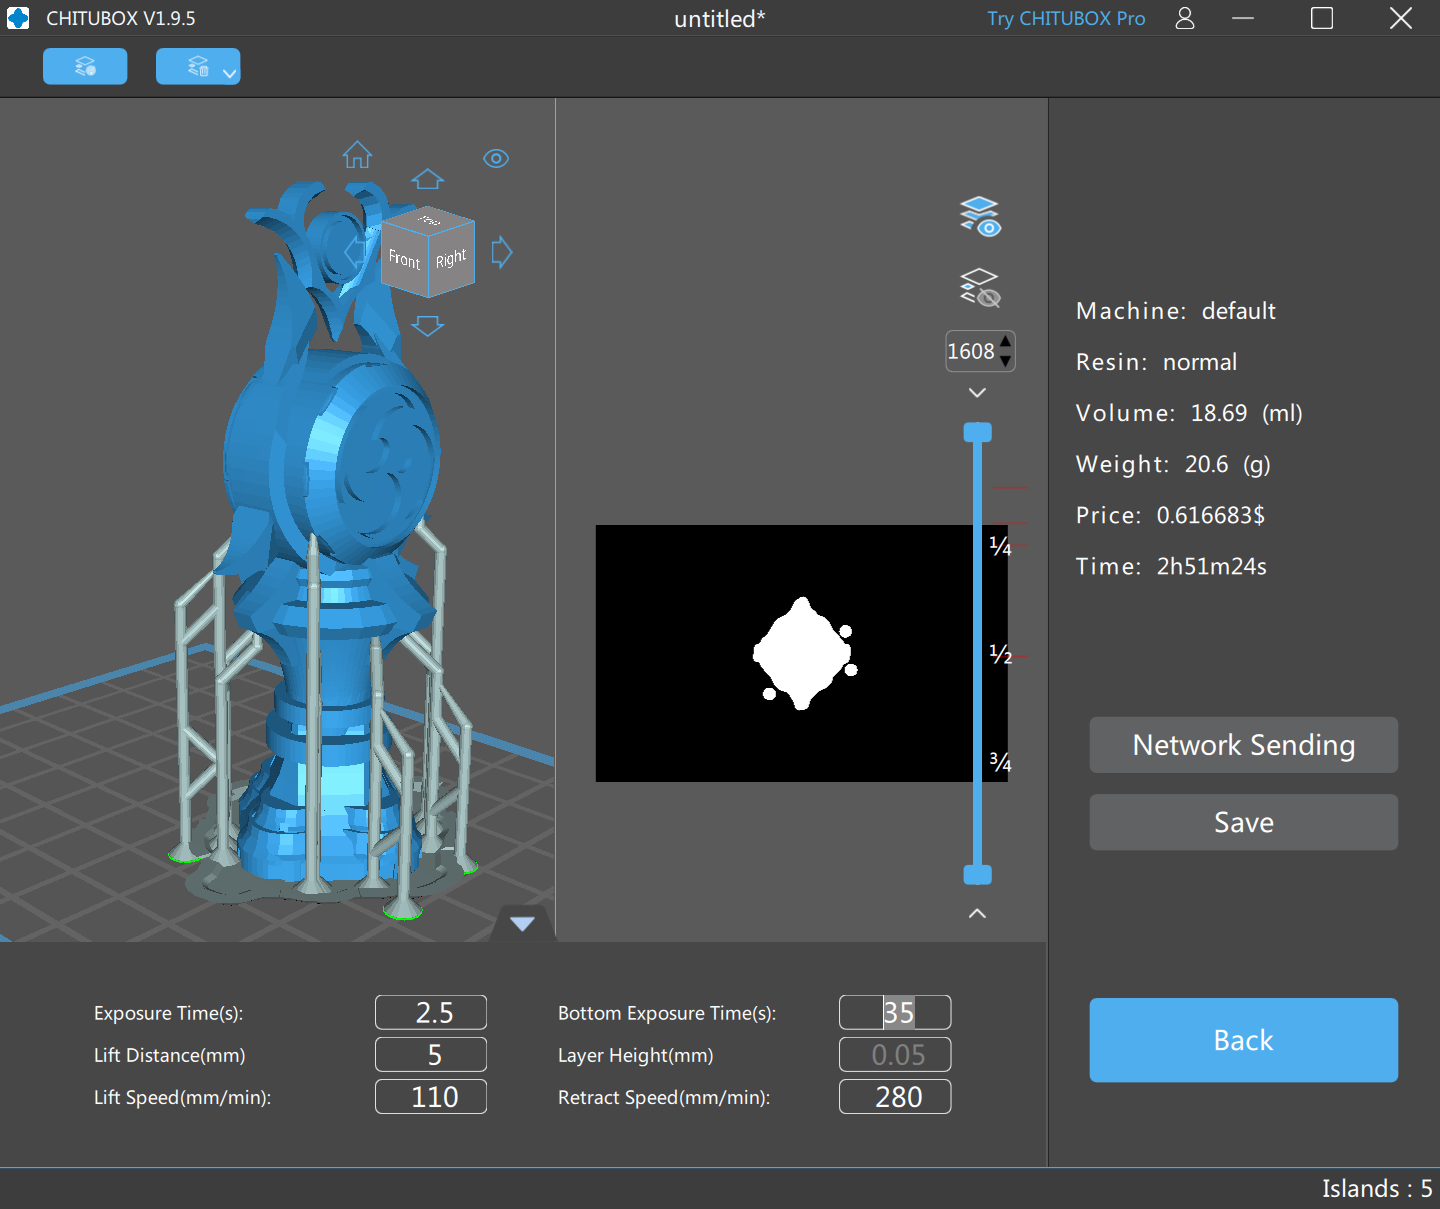Click the chevron-up below the layer slider

point(977,913)
